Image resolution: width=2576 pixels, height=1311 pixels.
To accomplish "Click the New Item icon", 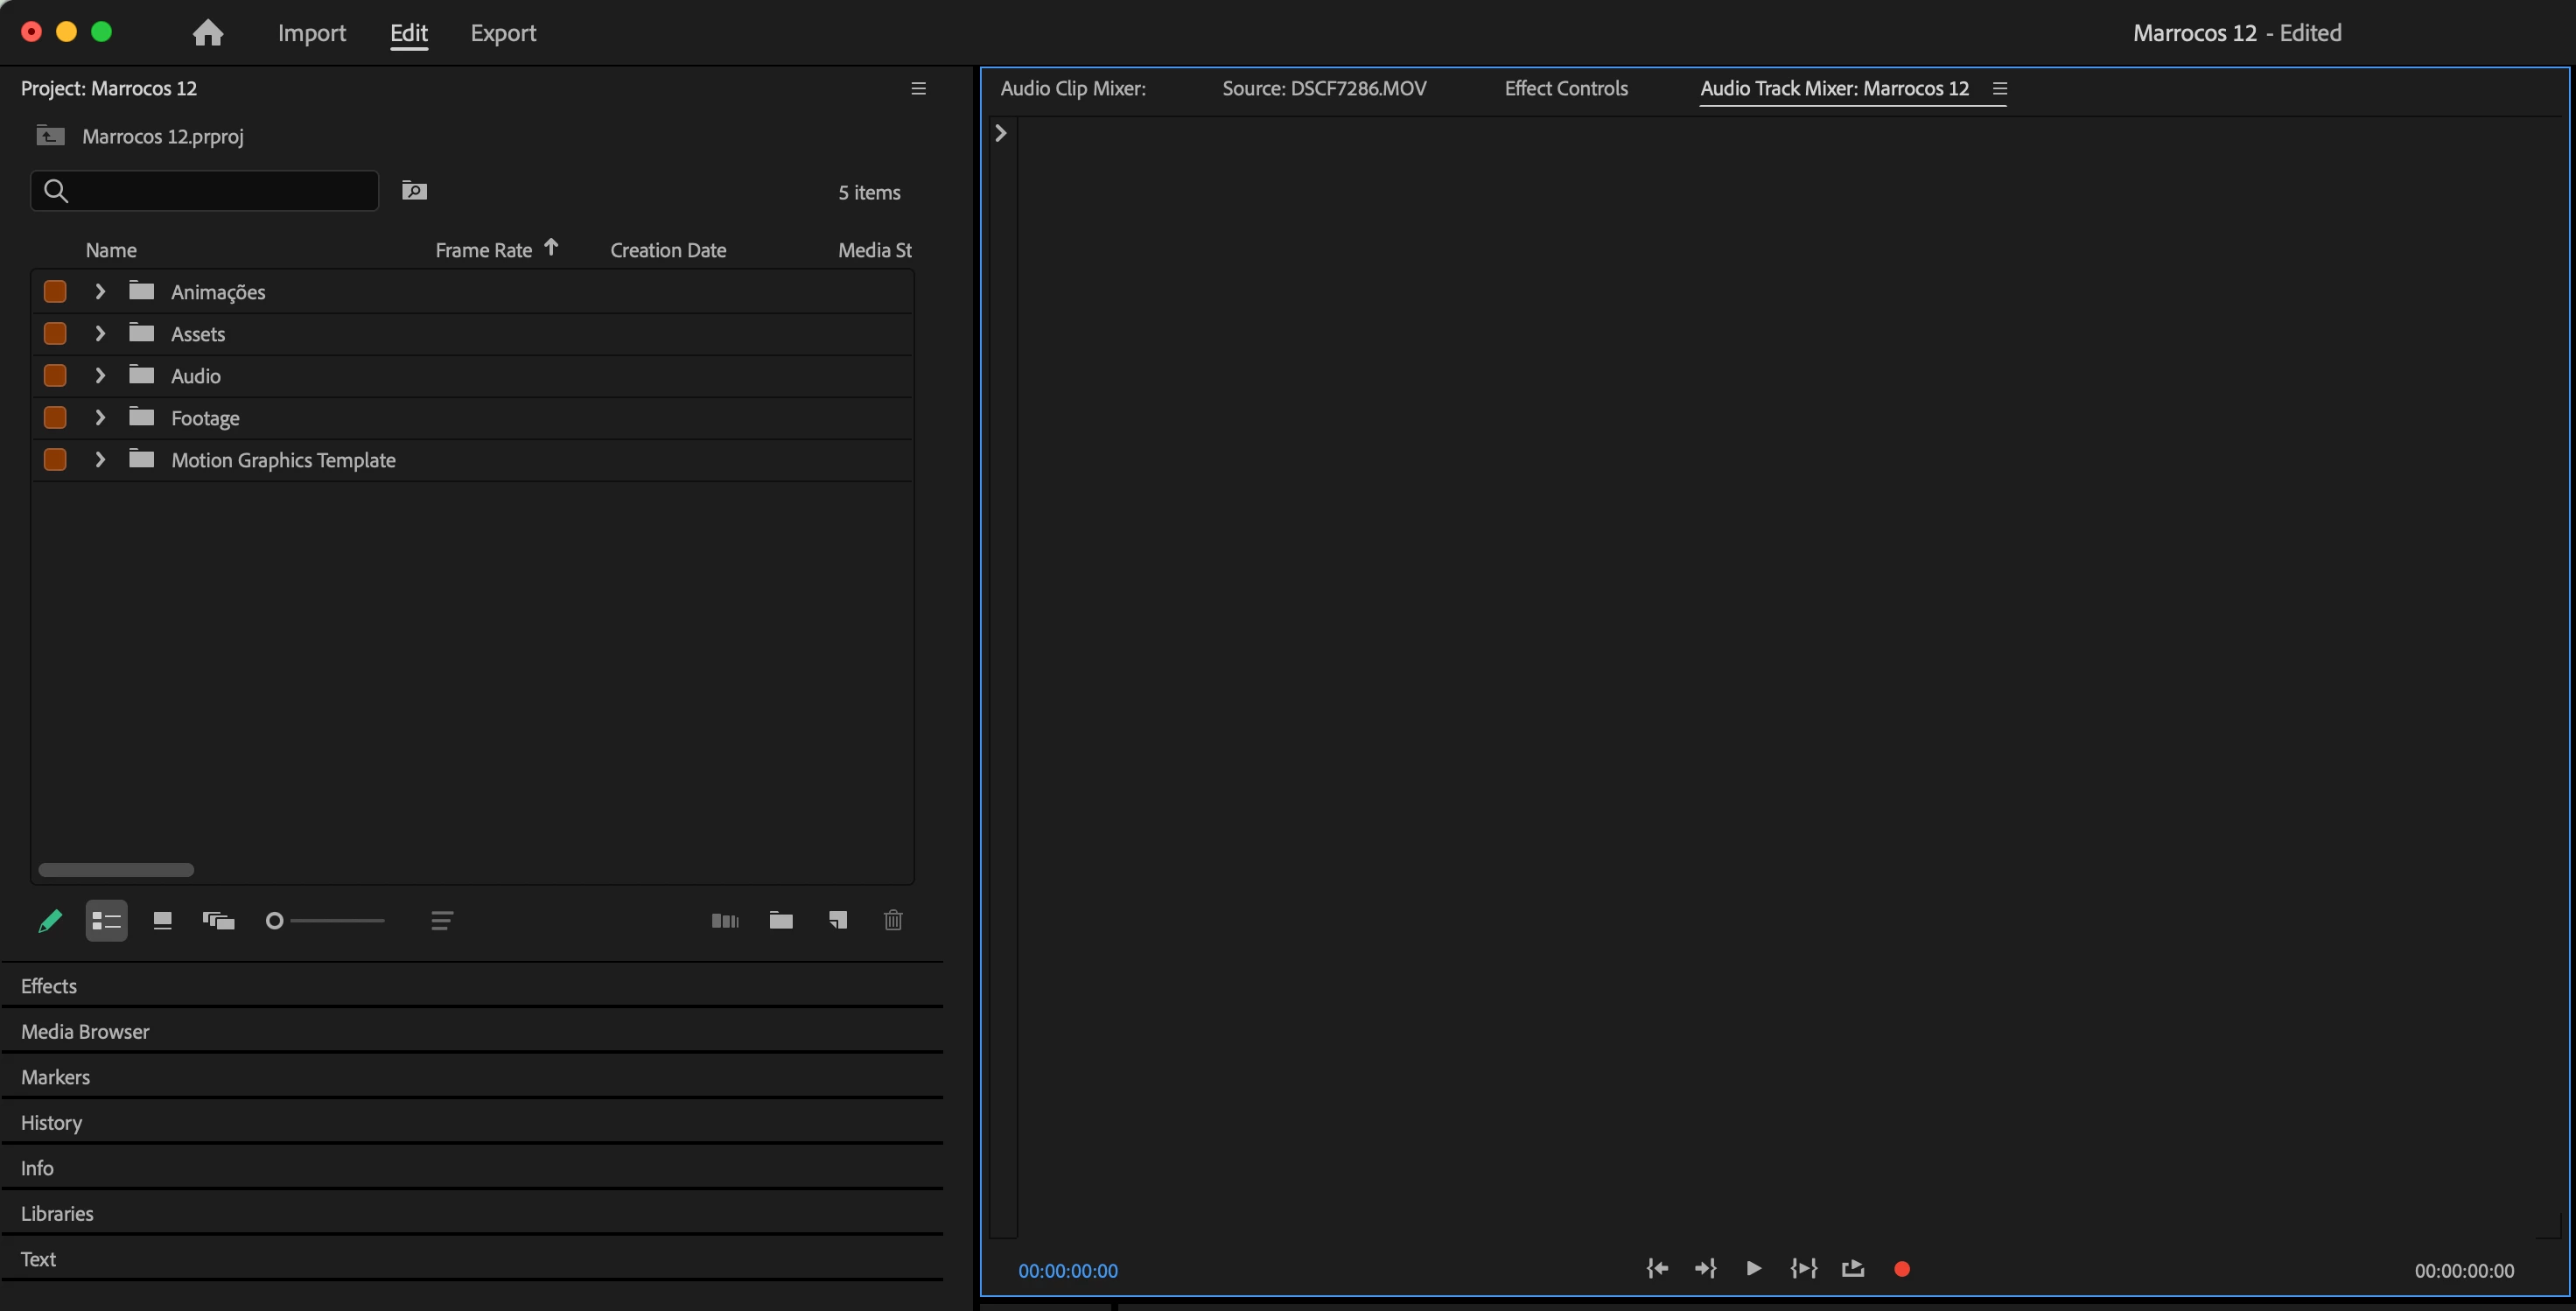I will [838, 920].
